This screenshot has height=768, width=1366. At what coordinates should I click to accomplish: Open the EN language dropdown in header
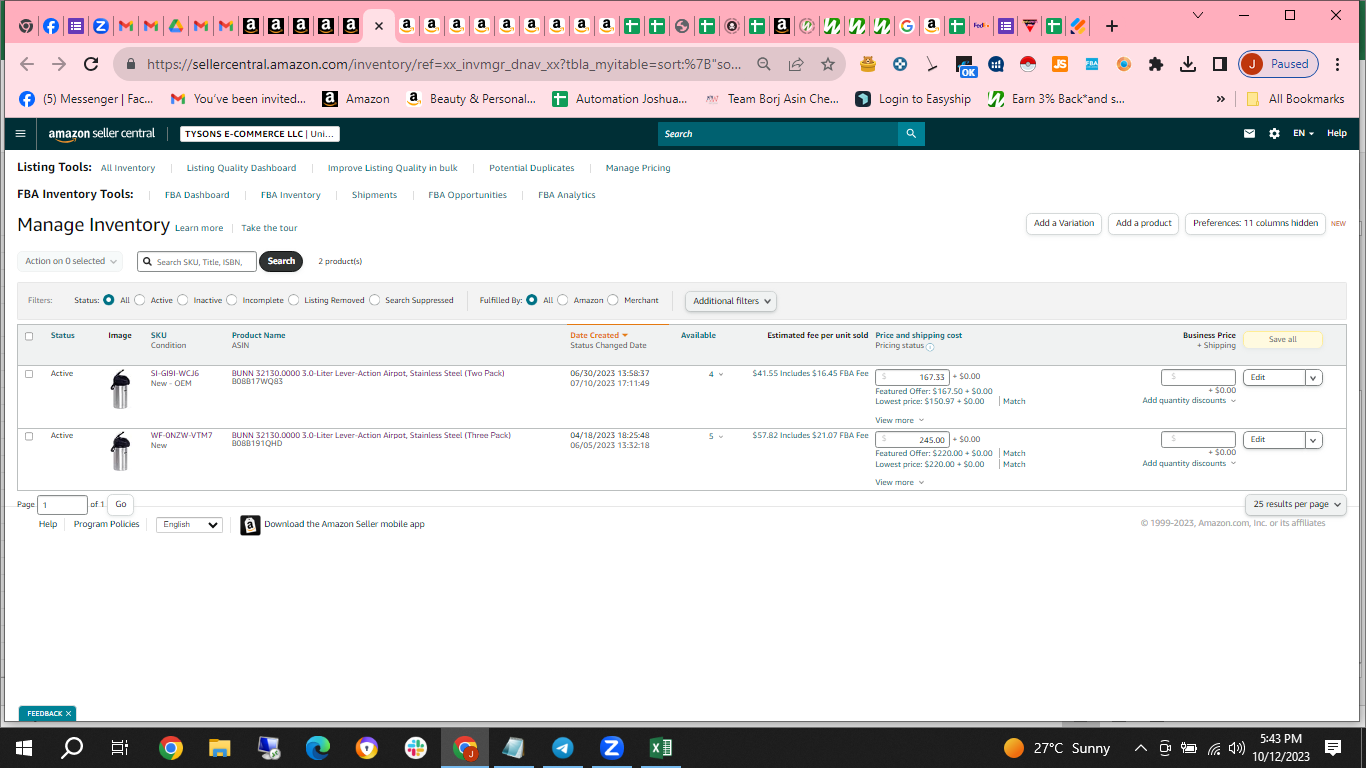pyautogui.click(x=1304, y=133)
